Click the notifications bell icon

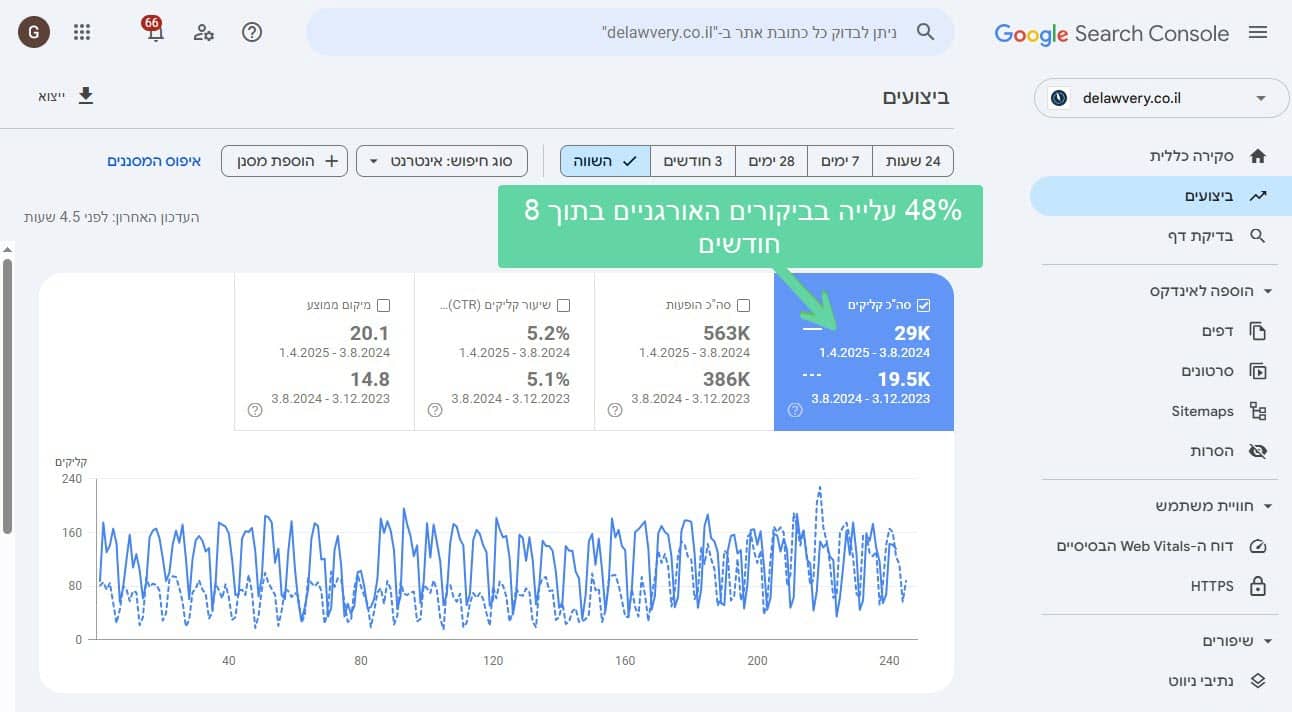click(154, 32)
